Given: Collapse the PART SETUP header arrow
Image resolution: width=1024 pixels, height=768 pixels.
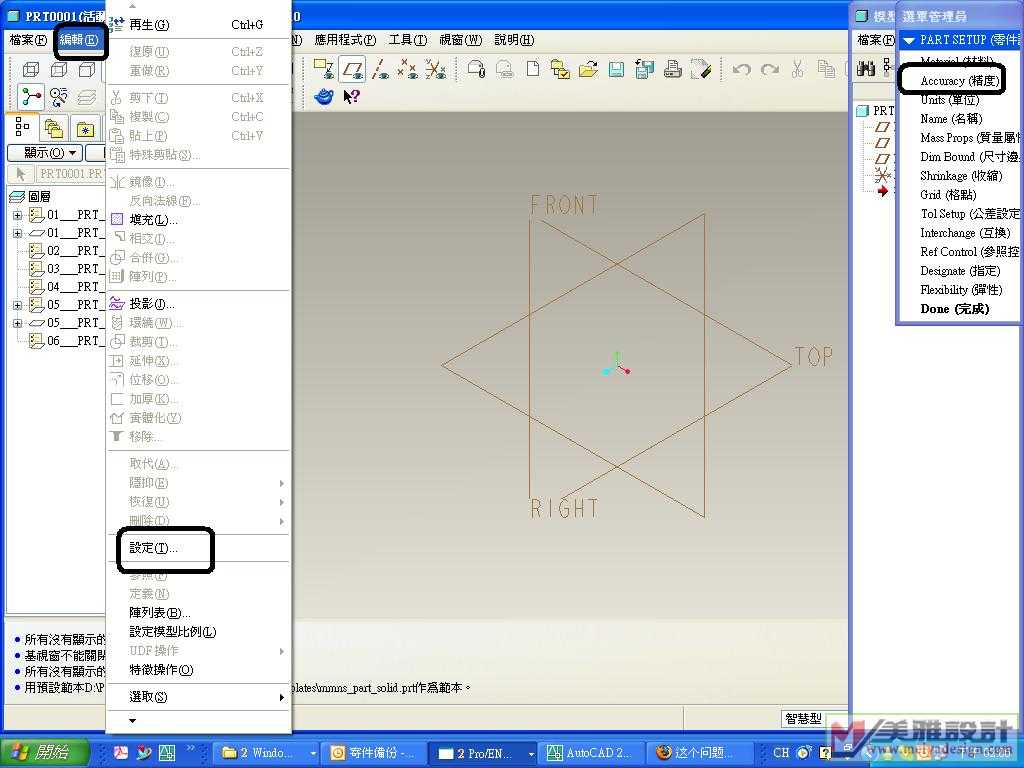Looking at the screenshot, I should [x=908, y=40].
